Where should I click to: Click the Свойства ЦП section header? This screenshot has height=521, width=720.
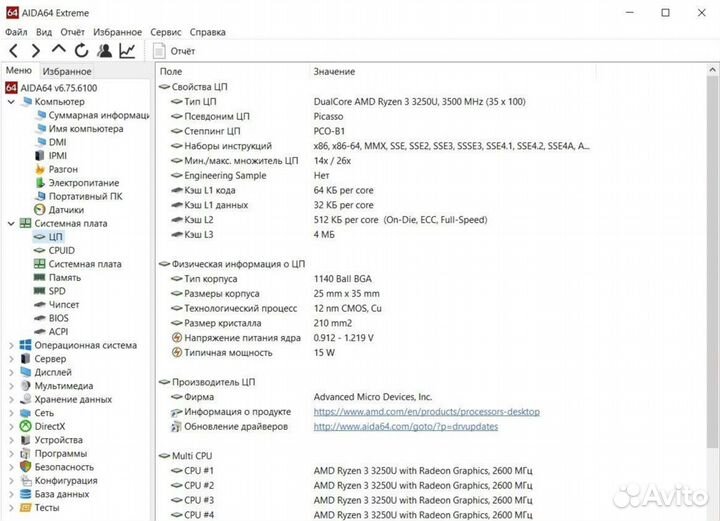(x=193, y=87)
